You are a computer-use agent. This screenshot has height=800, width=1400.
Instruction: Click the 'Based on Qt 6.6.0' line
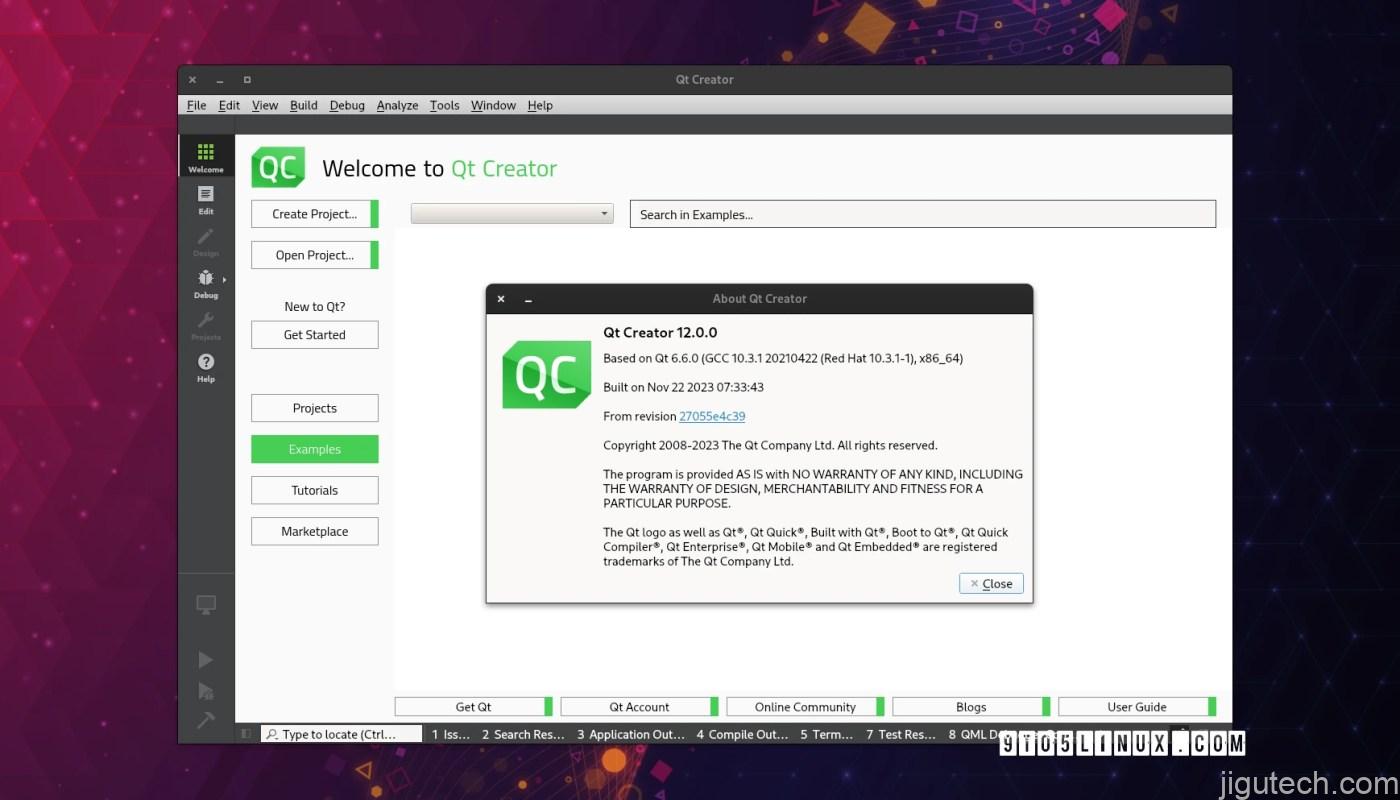pos(783,358)
